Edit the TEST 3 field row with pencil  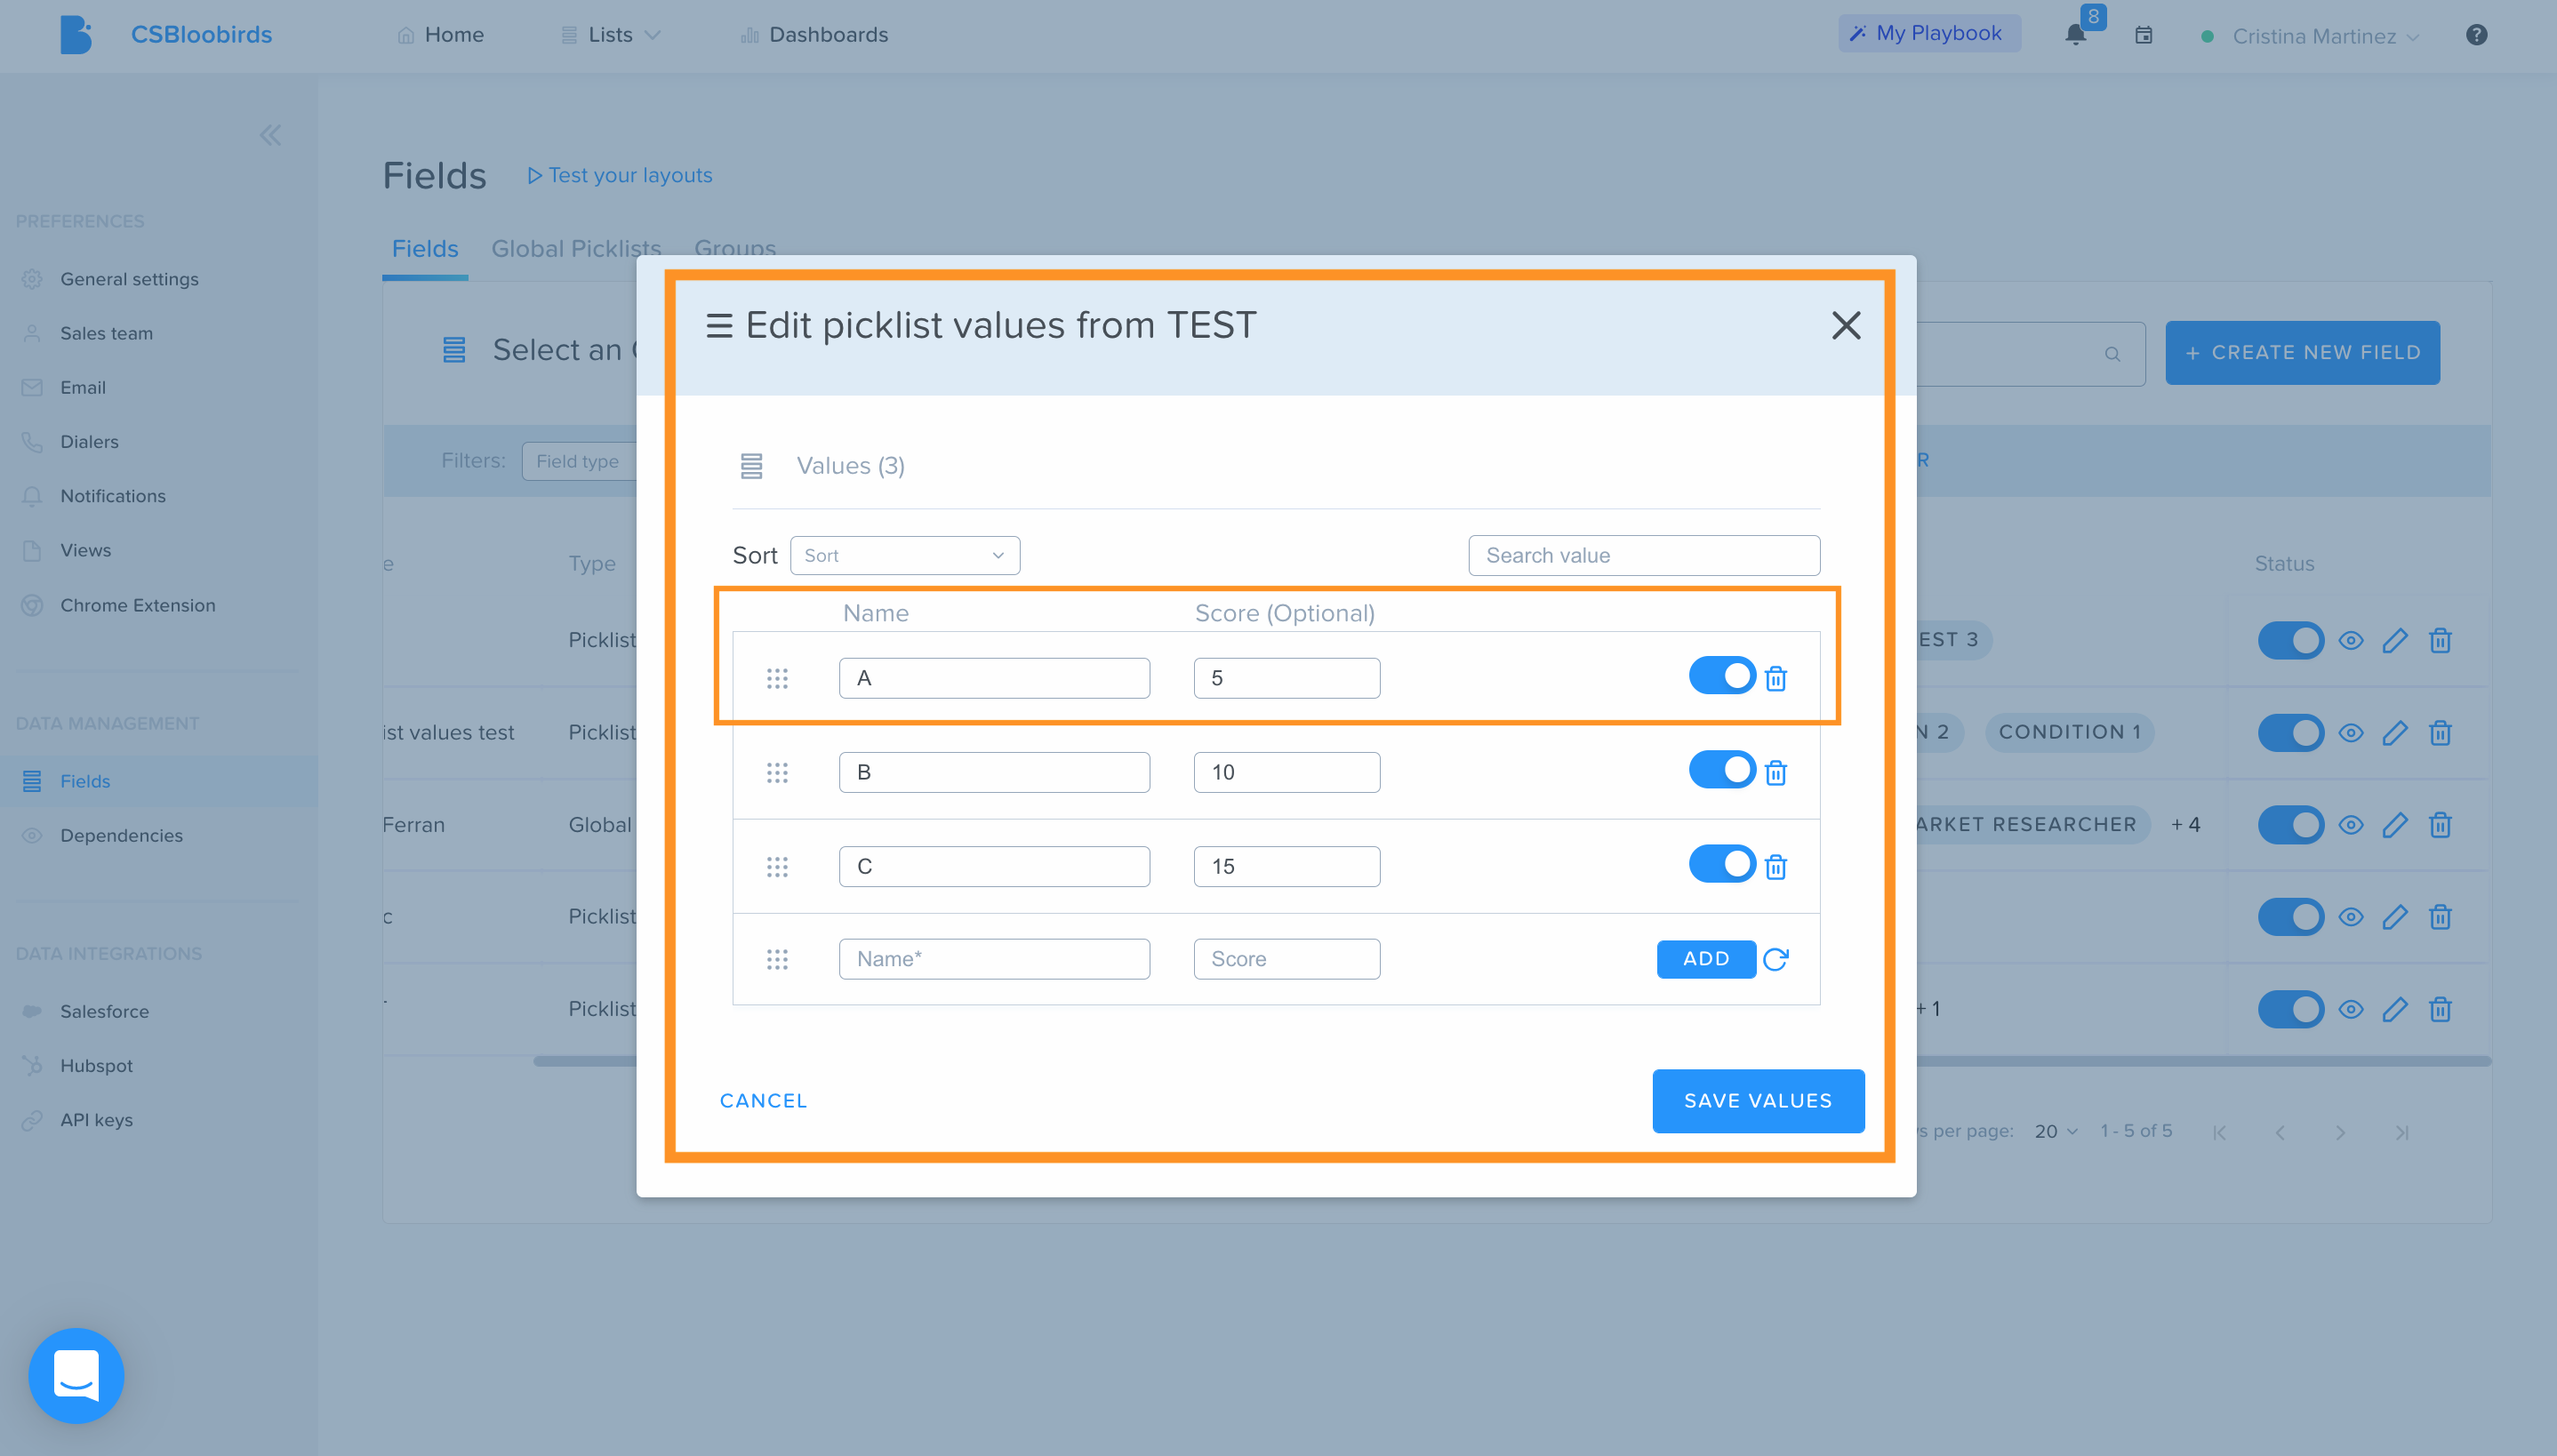(x=2394, y=640)
